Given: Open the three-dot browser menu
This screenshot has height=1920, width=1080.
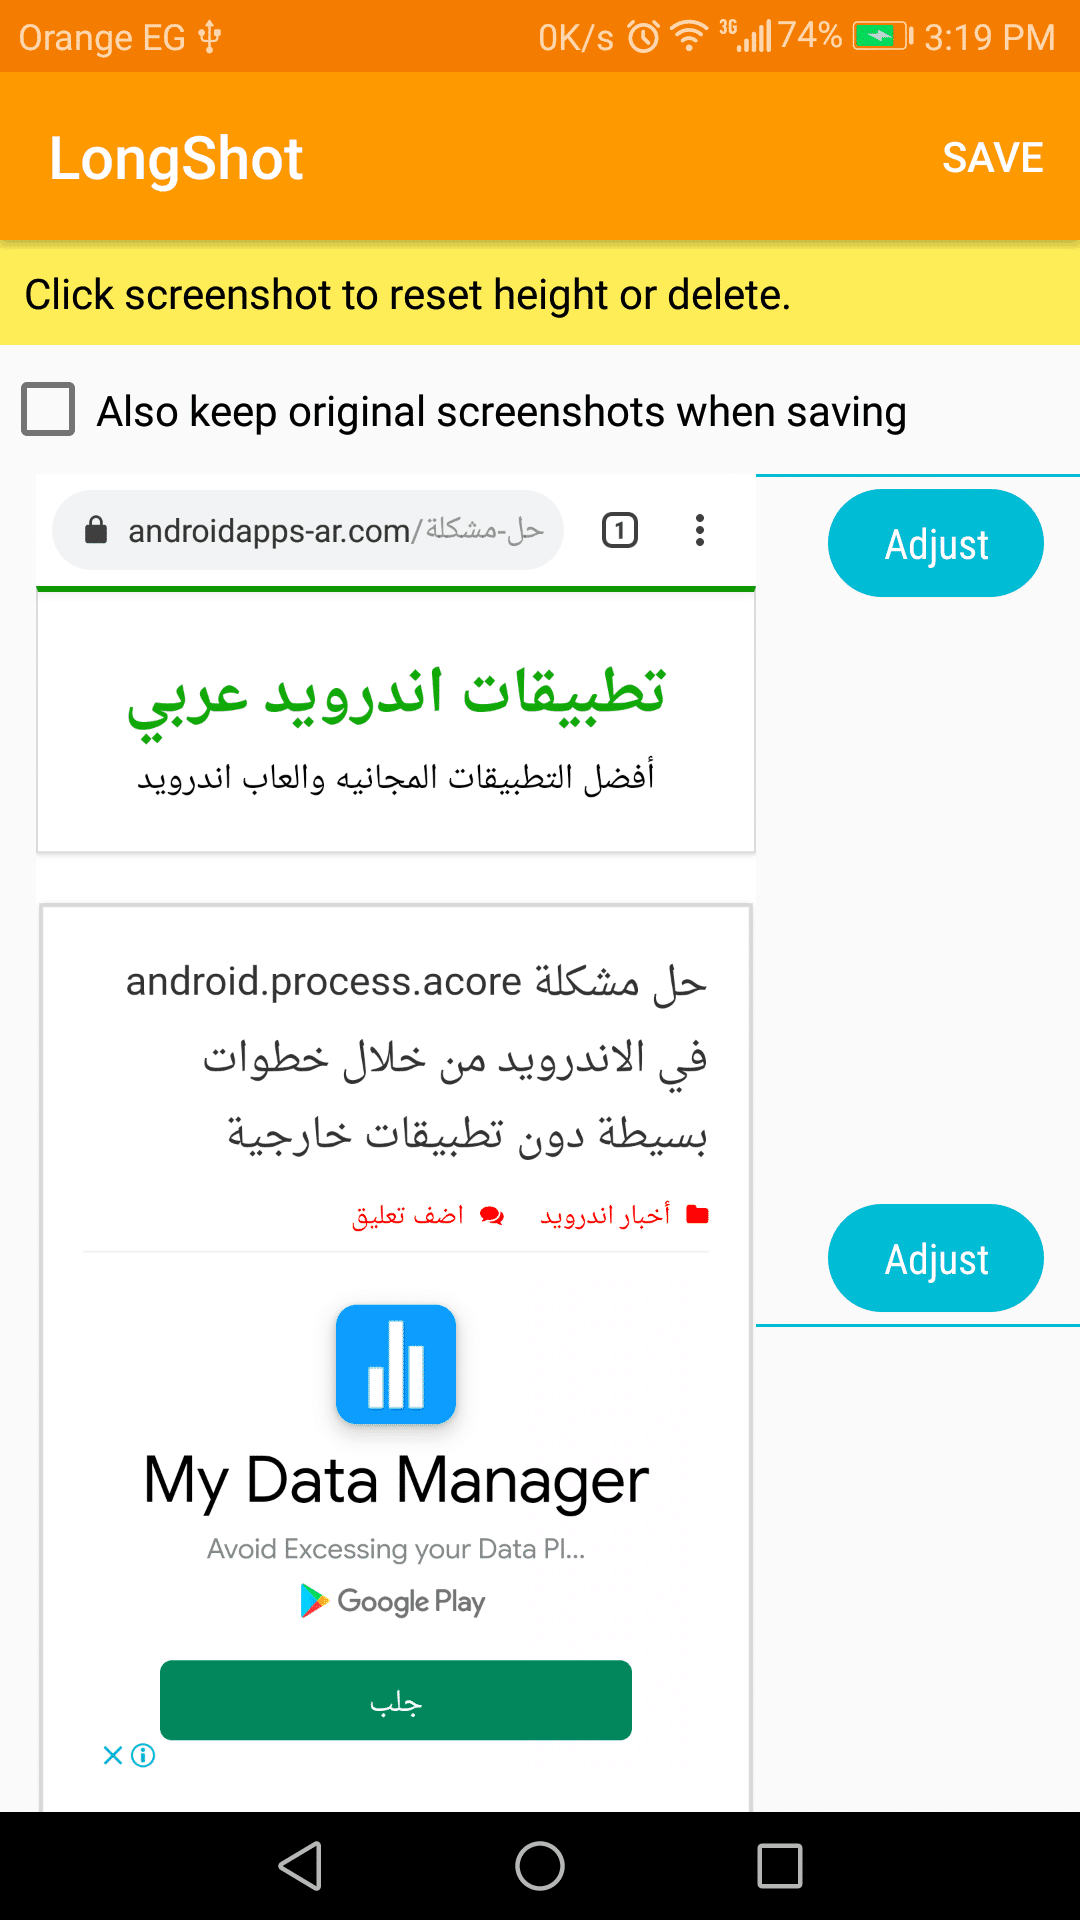Looking at the screenshot, I should click(700, 530).
